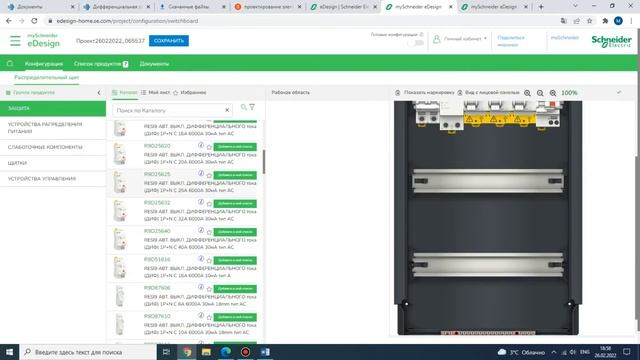Favorite the 16A 10mA type A breaker
640x360 pixels.
[x=209, y=260]
